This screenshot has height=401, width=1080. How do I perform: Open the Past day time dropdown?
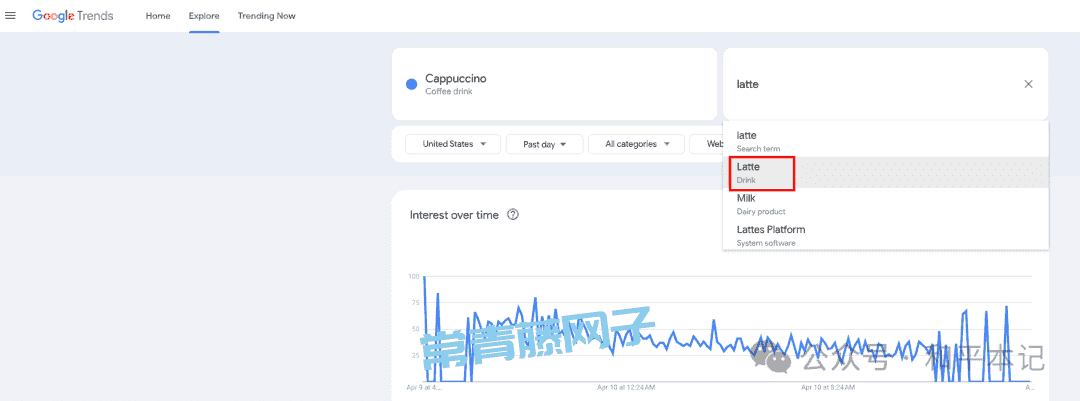(x=544, y=144)
